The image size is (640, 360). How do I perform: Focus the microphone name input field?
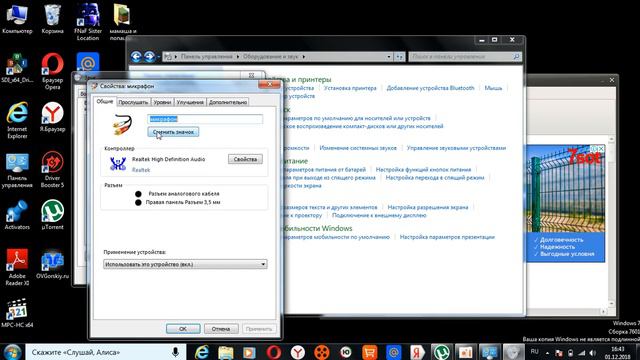[205, 119]
